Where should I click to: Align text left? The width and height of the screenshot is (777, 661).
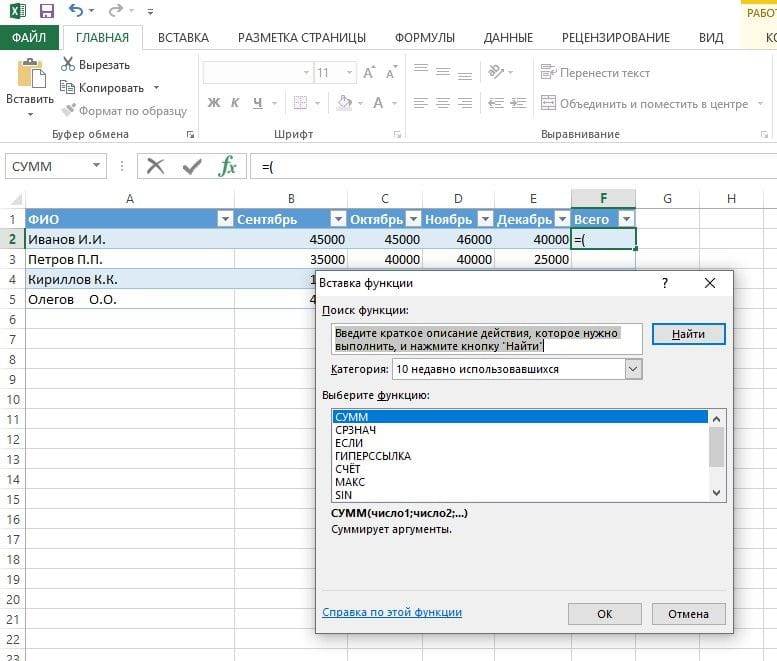[x=421, y=103]
